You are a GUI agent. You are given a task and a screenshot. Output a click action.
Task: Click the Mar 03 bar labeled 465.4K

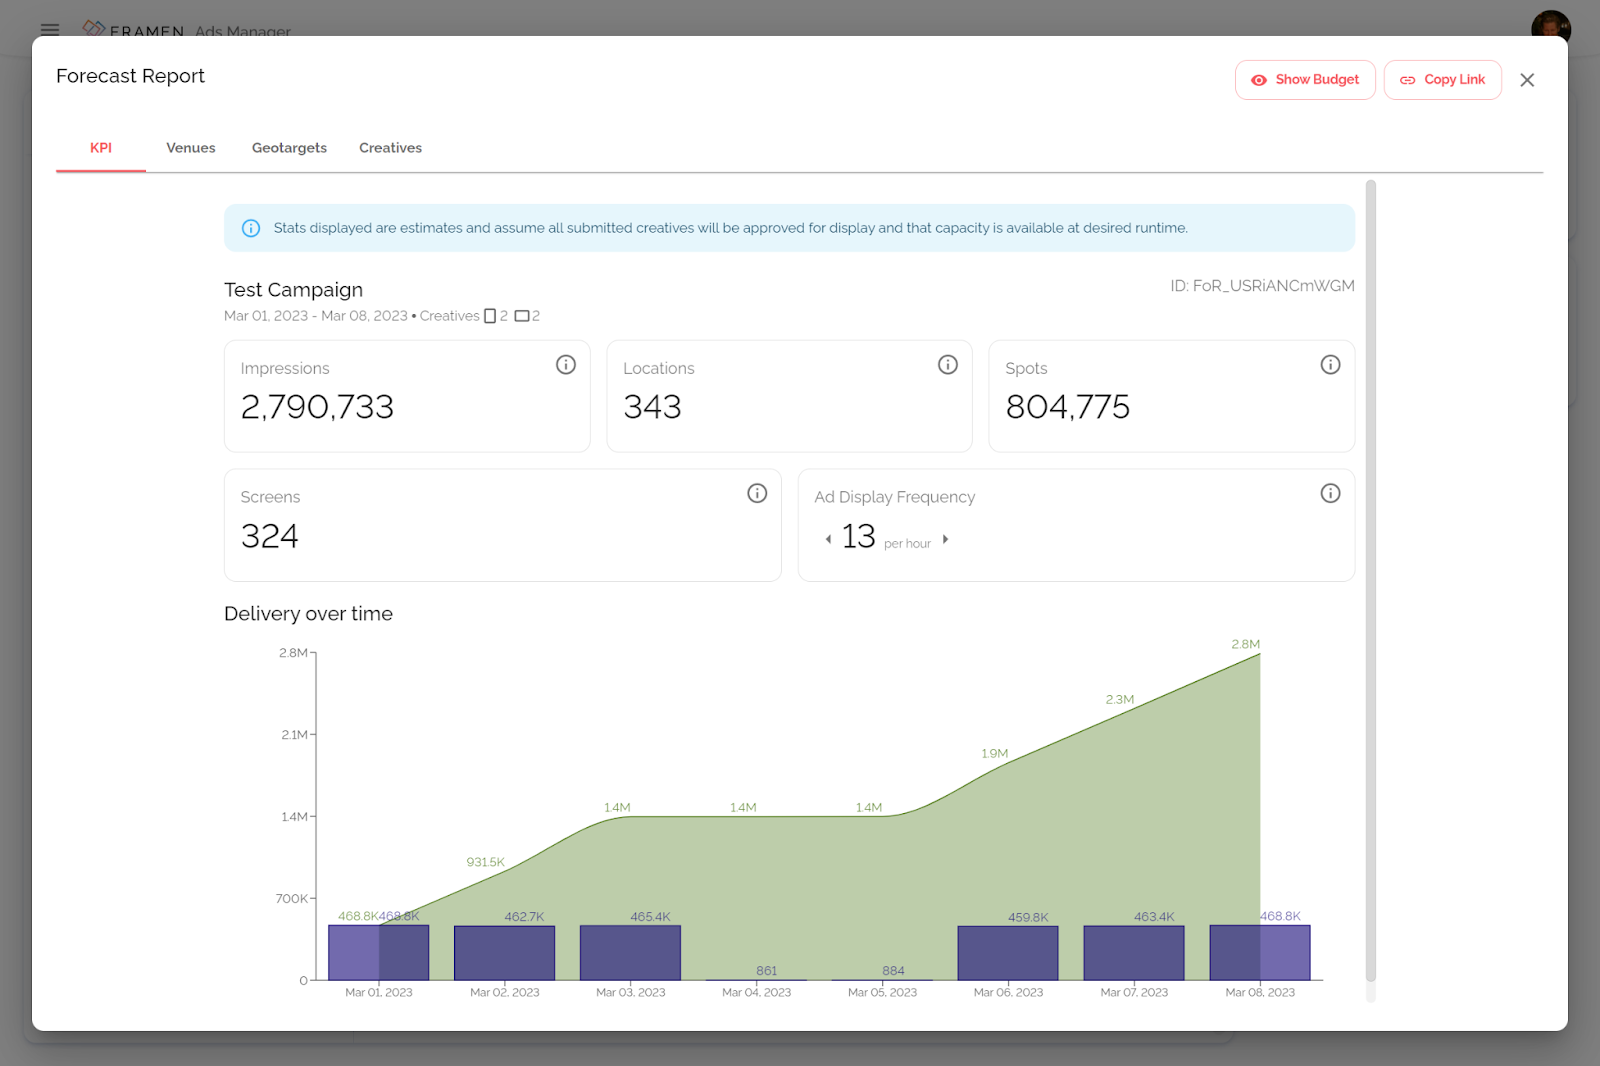click(631, 953)
